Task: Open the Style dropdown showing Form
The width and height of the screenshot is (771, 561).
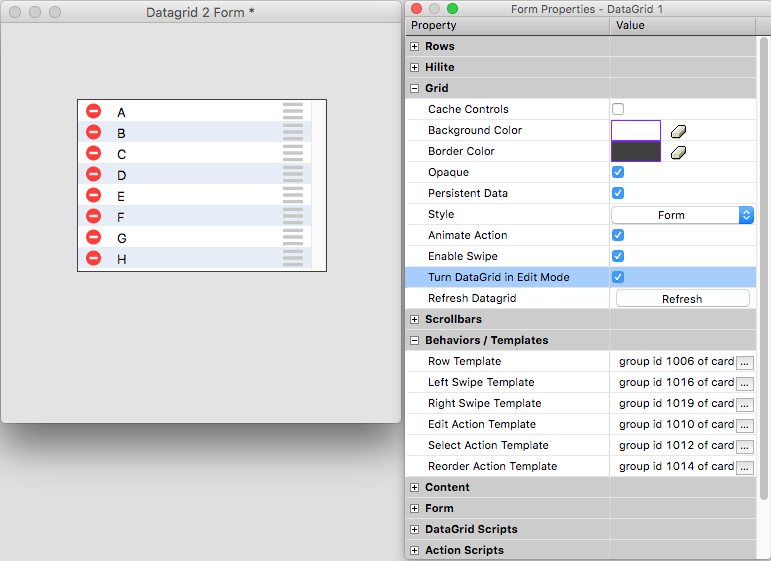Action: point(682,215)
